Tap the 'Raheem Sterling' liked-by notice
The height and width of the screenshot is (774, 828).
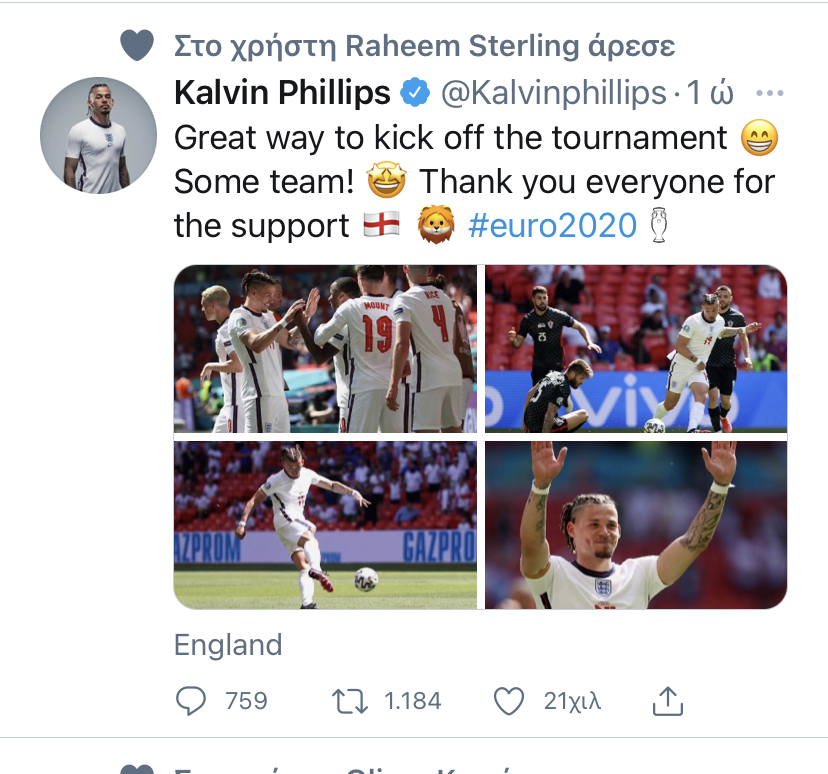[425, 45]
